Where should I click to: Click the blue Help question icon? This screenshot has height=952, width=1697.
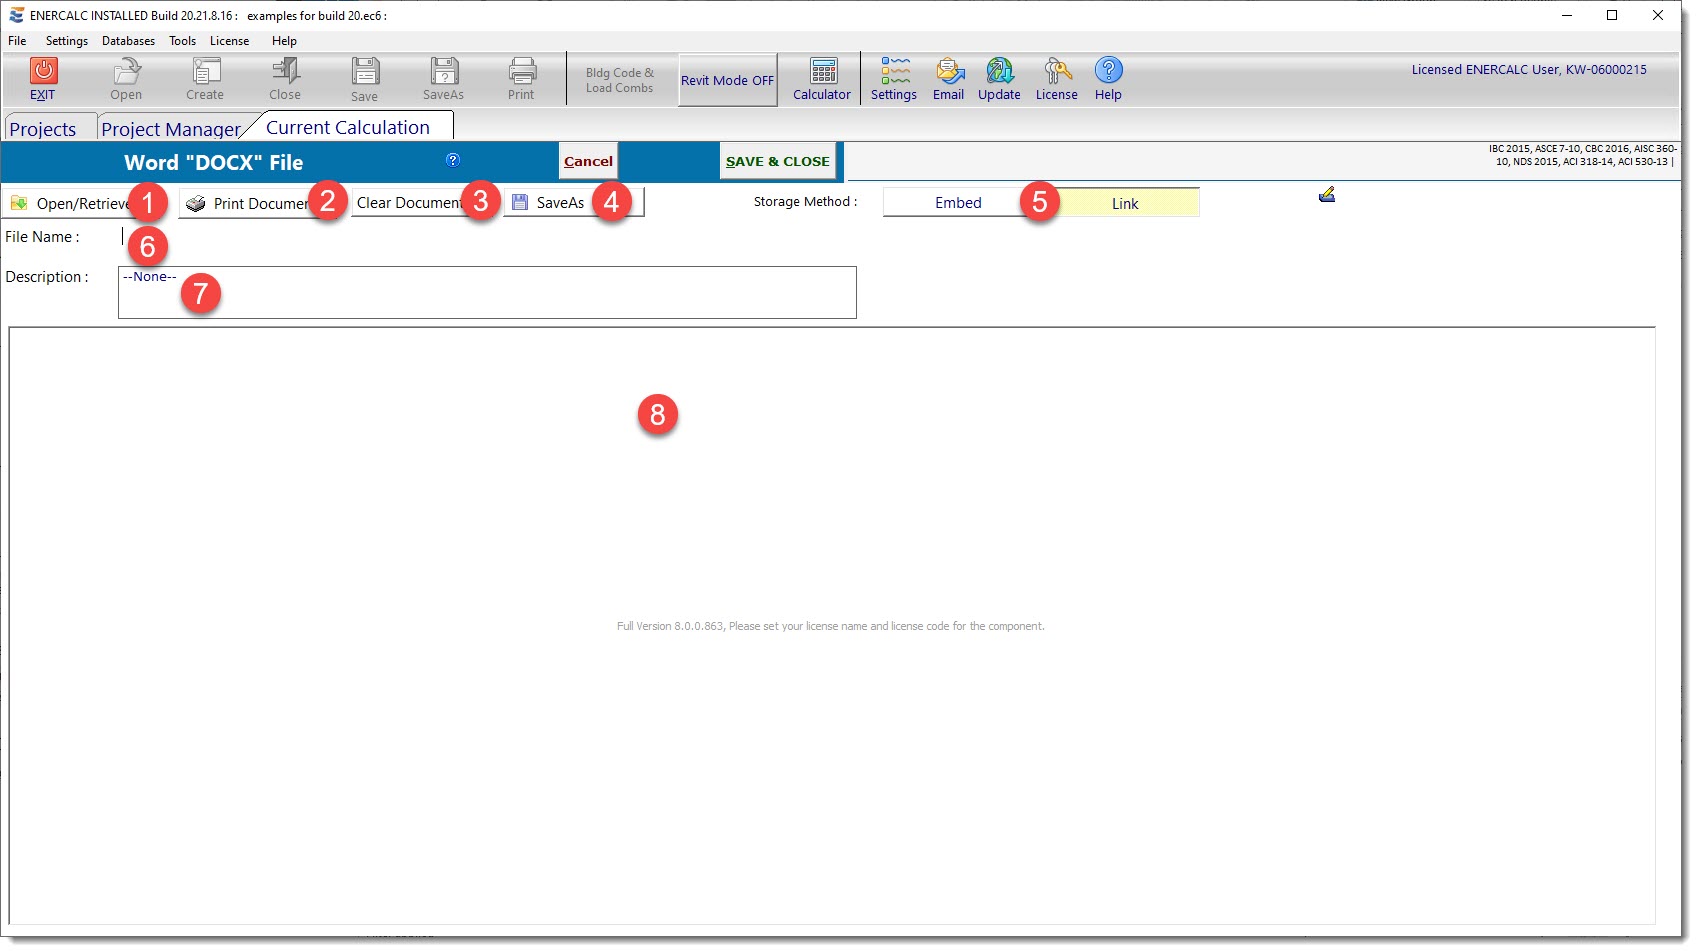tap(1108, 71)
